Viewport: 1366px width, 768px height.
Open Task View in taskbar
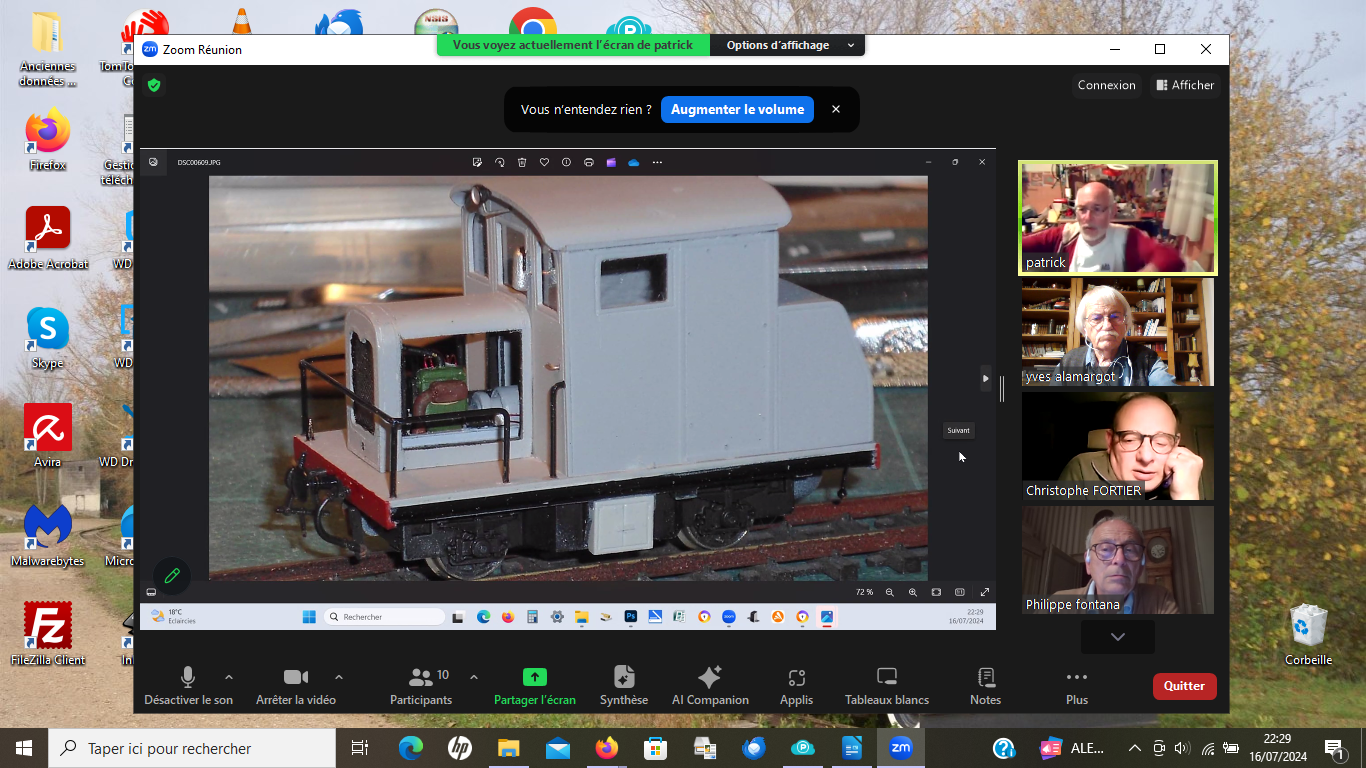[360, 748]
